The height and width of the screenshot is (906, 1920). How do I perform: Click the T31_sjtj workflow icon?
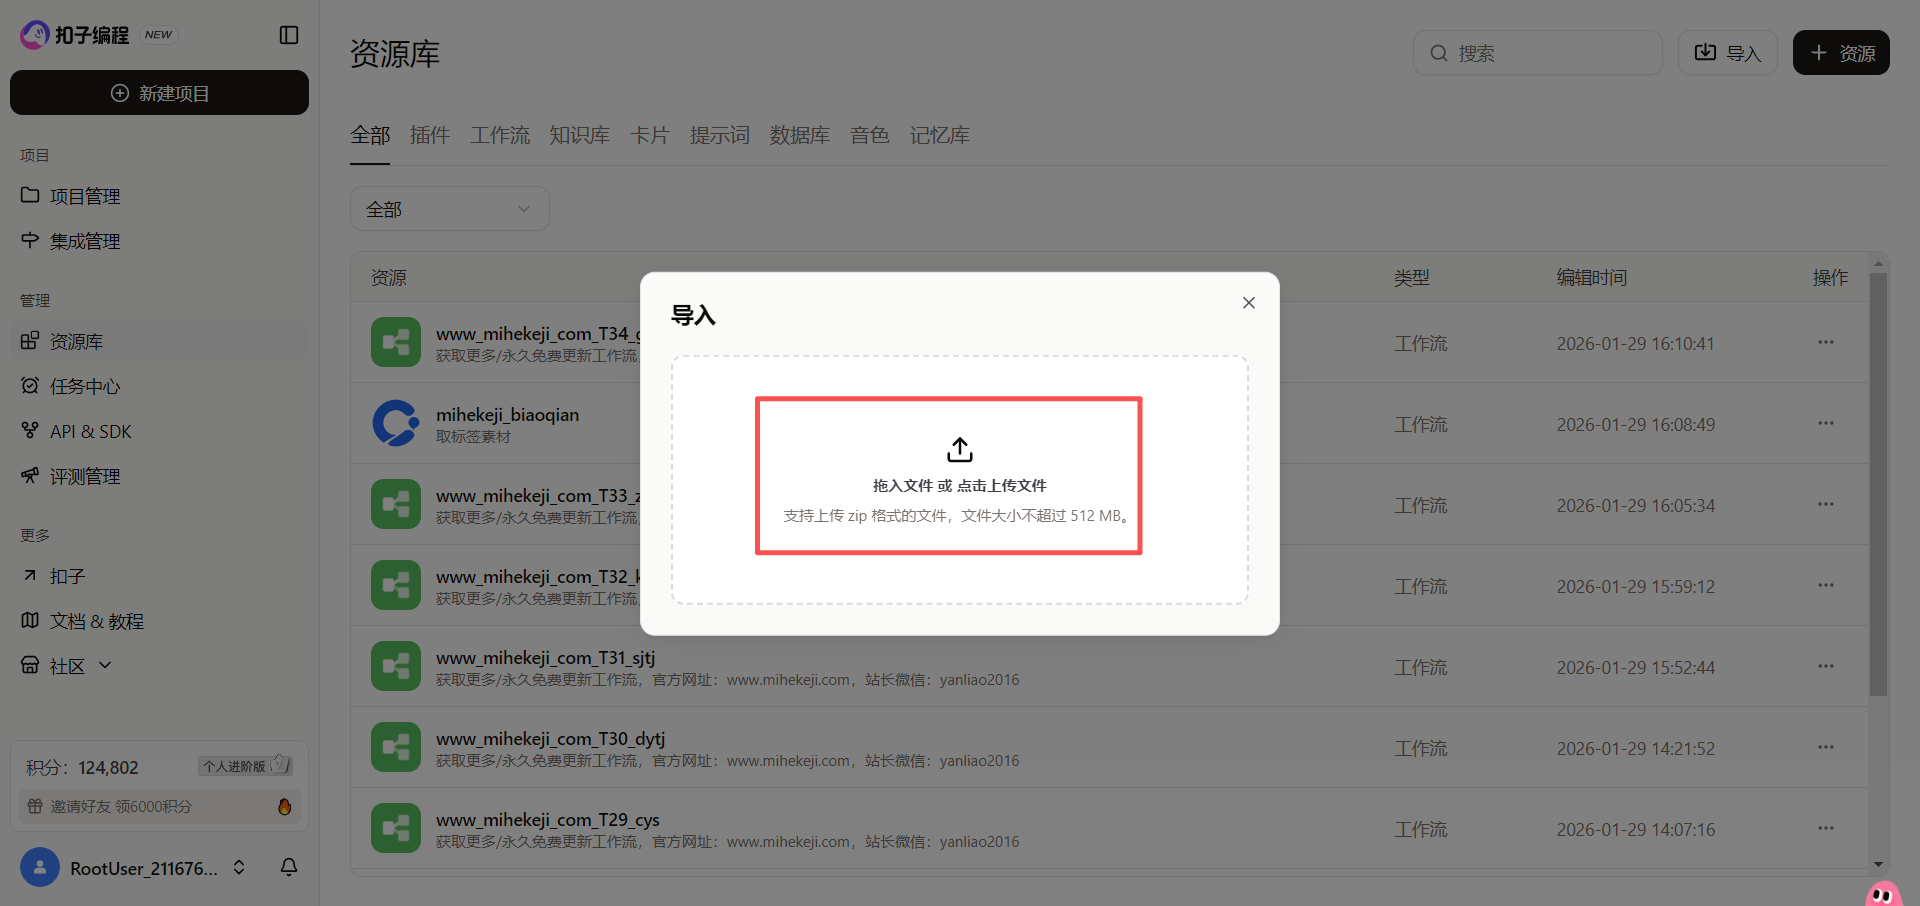395,667
